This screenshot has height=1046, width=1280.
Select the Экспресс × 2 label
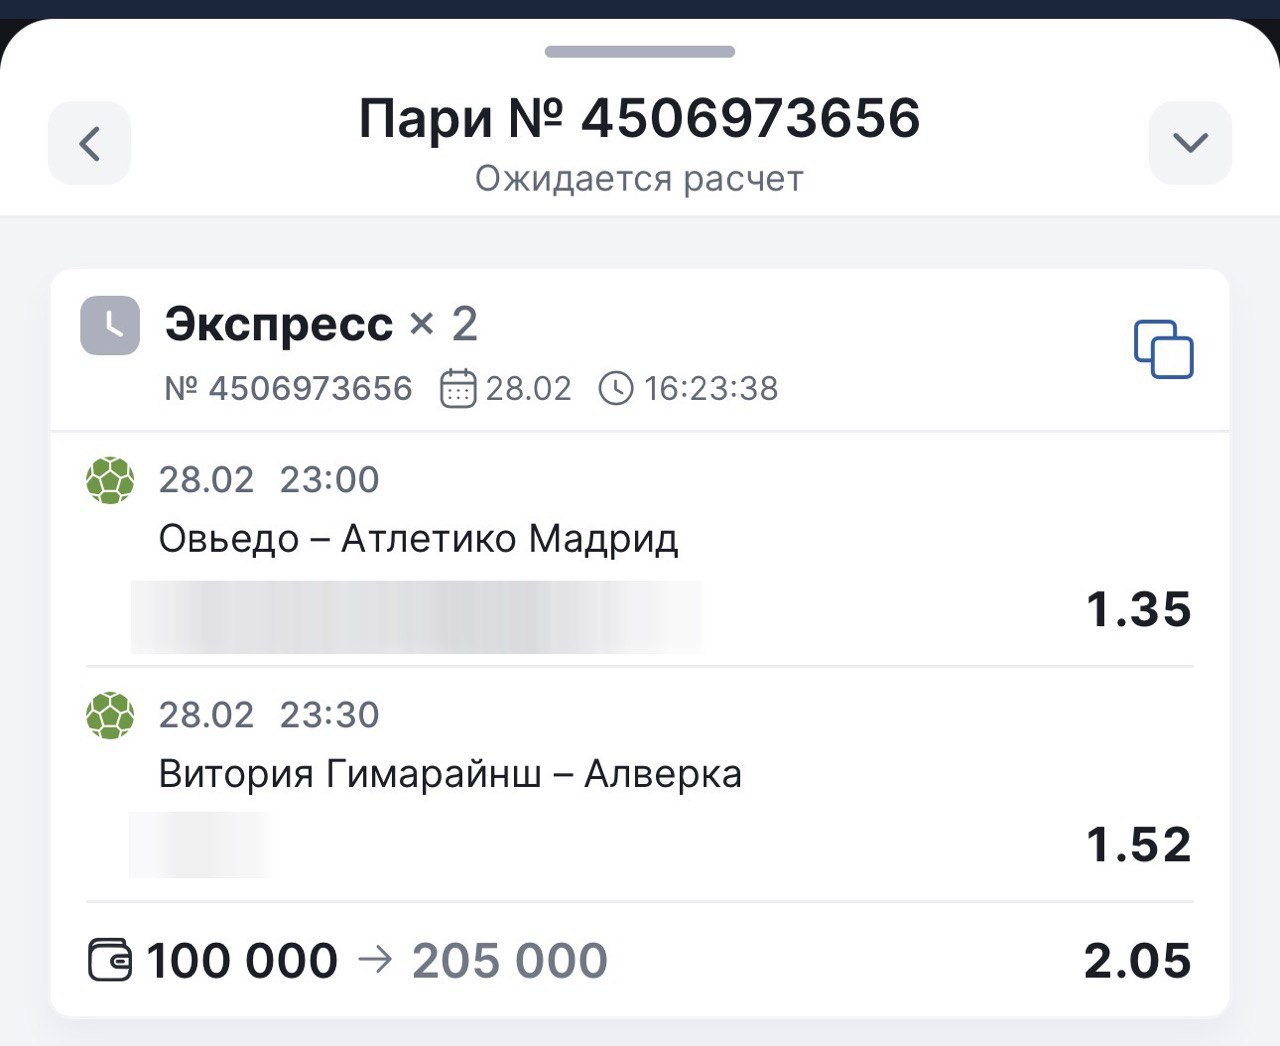click(x=321, y=324)
